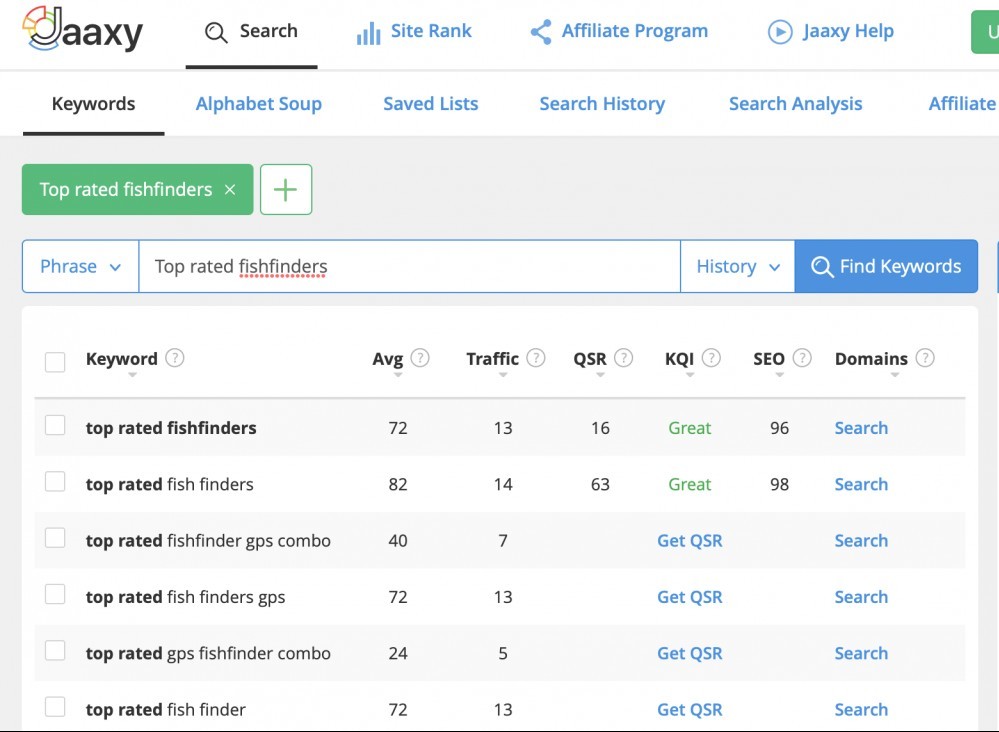
Task: Sort by Domains column arrow
Action: click(x=895, y=375)
